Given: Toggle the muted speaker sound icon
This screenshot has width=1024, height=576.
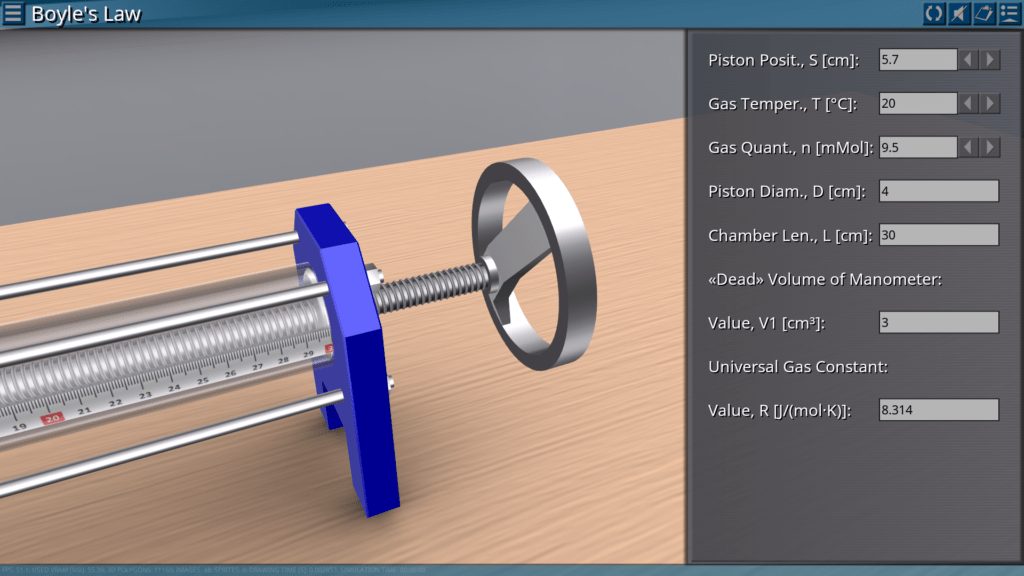Looking at the screenshot, I should coord(959,14).
